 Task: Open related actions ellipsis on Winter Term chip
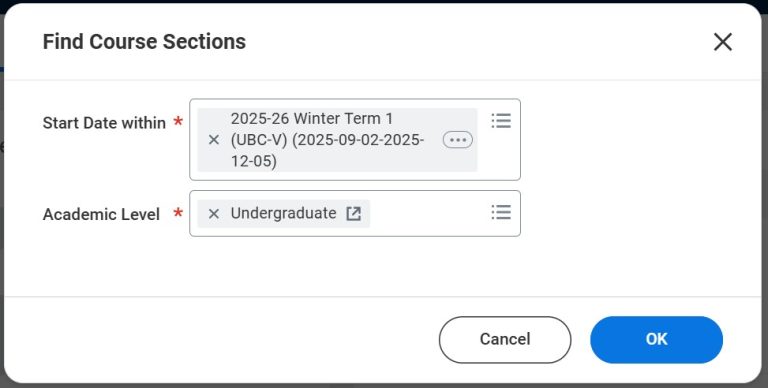pos(457,140)
